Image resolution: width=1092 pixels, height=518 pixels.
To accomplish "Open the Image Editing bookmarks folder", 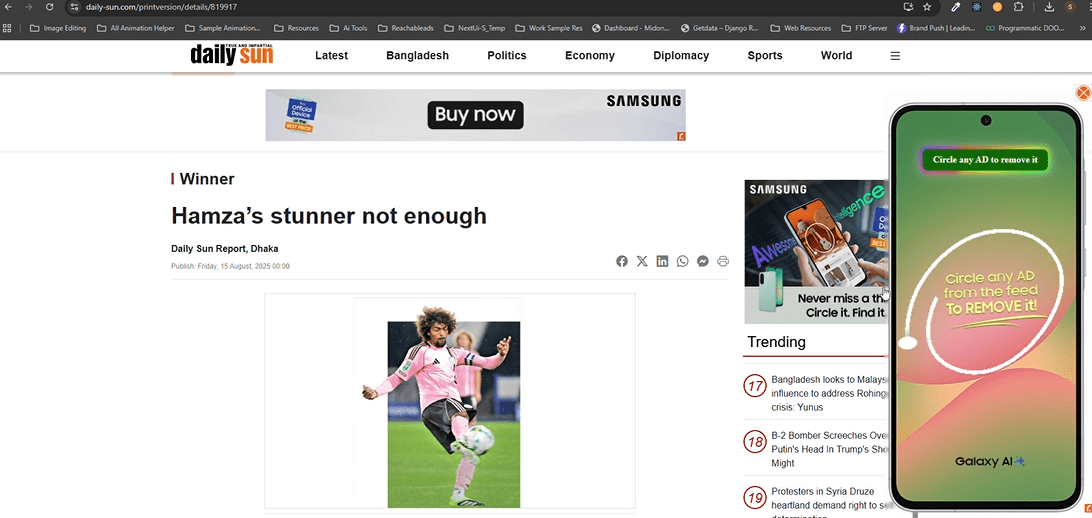I will pyautogui.click(x=58, y=28).
